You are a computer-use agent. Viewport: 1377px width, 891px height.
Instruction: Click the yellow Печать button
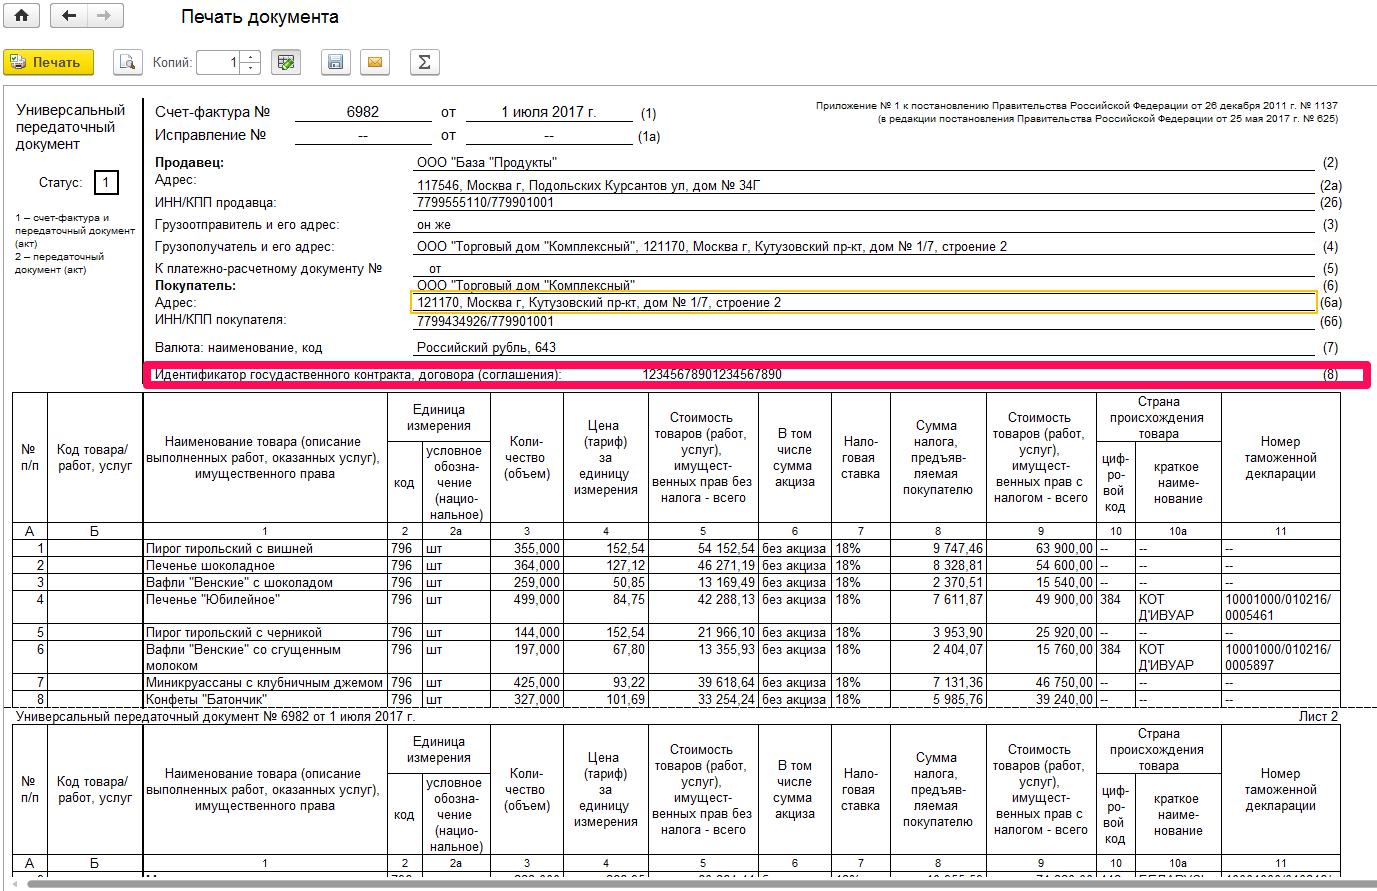tap(49, 63)
